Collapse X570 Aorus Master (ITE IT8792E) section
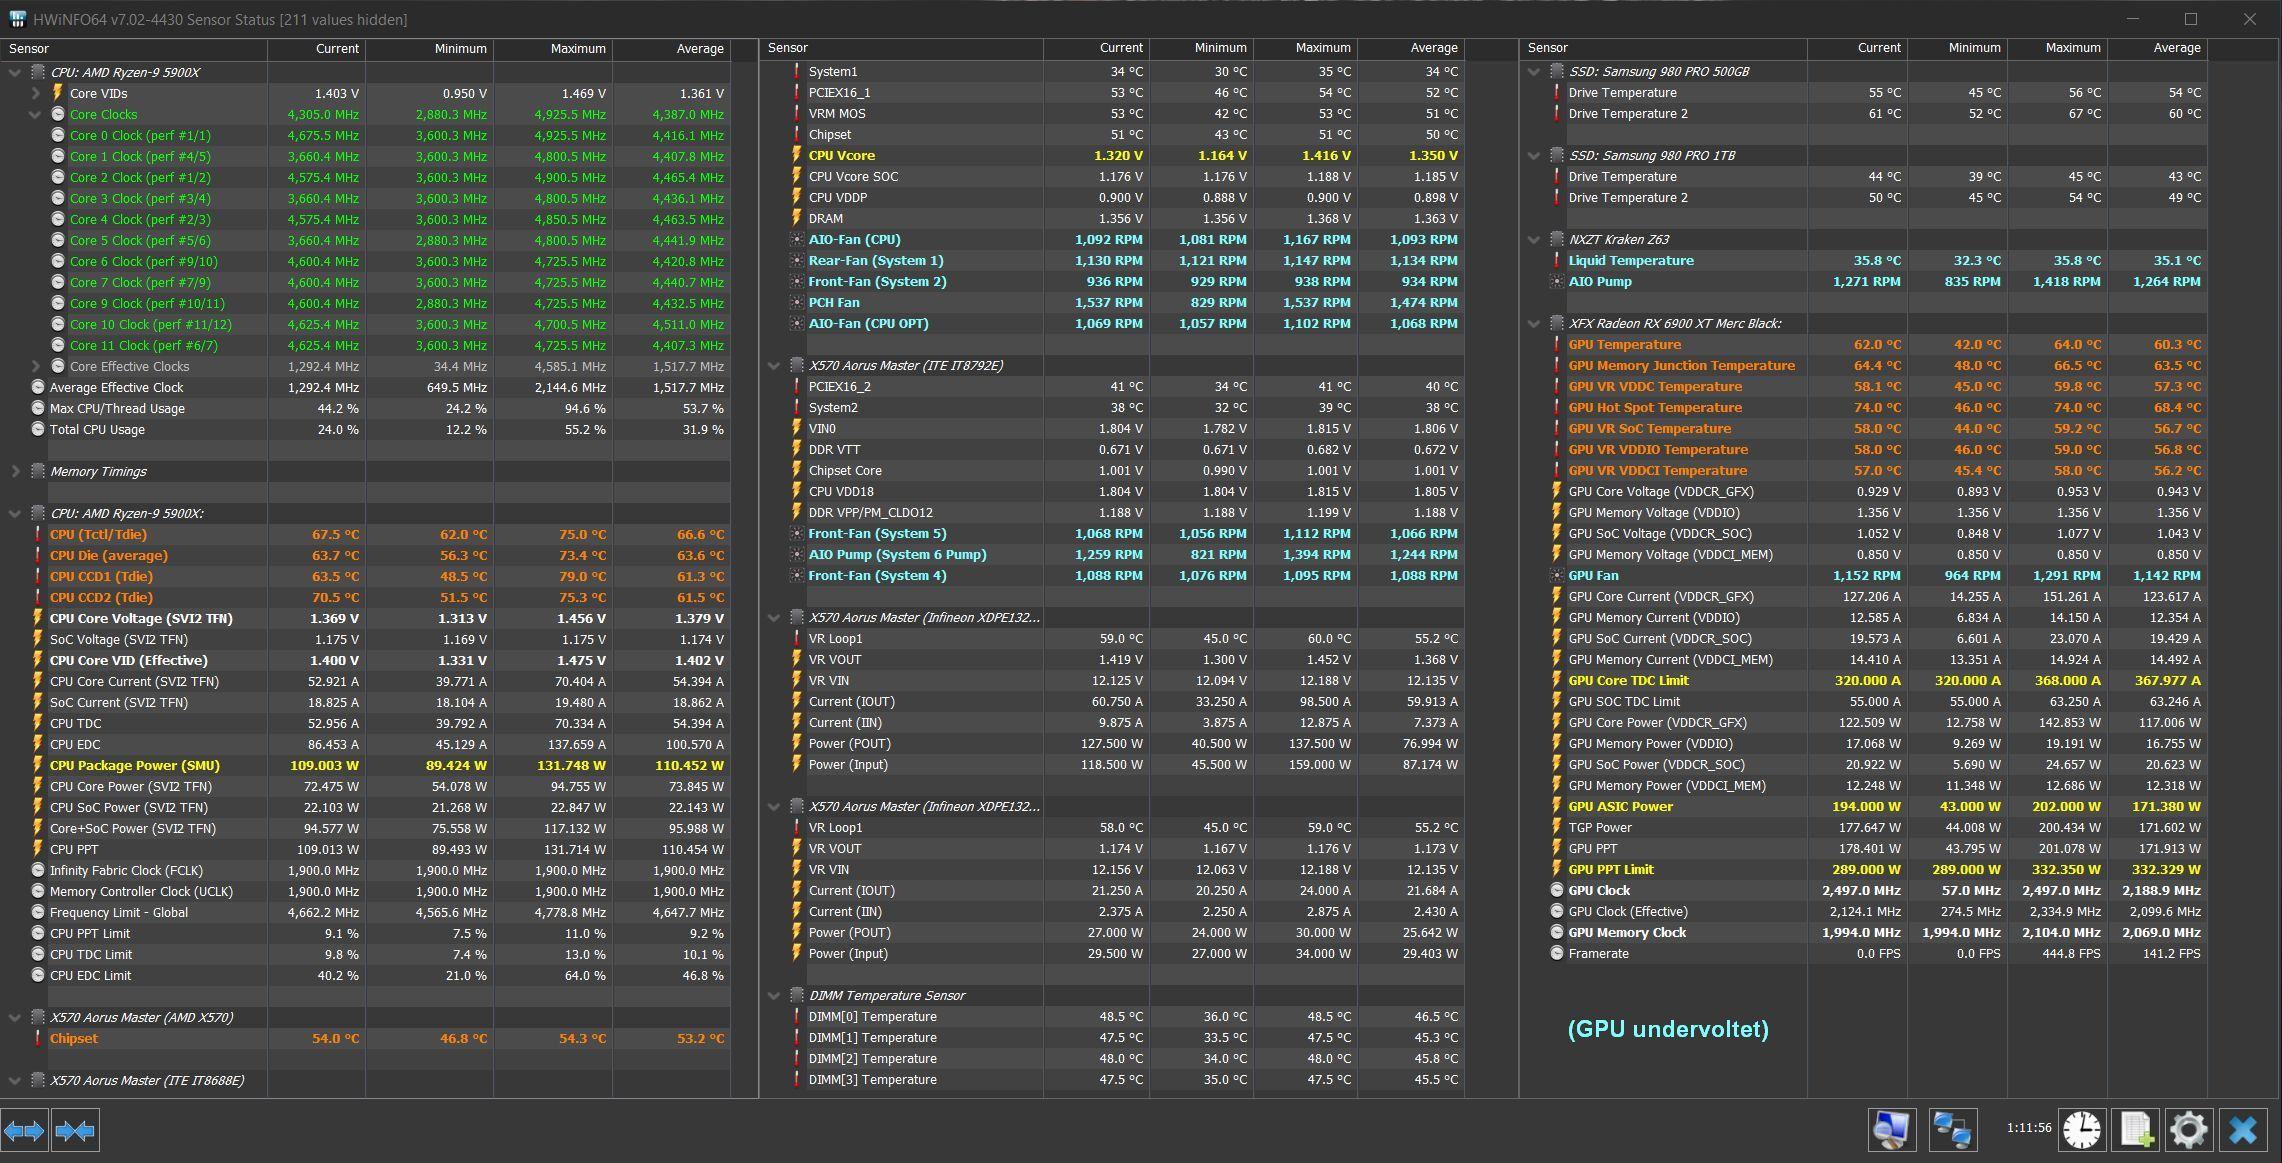This screenshot has height=1163, width=2282. [x=773, y=365]
